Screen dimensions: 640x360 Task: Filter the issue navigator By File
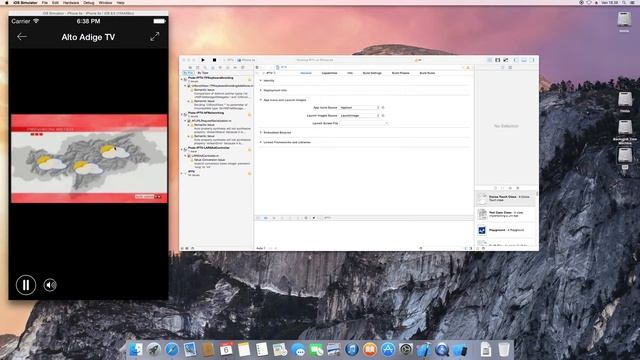pos(189,73)
